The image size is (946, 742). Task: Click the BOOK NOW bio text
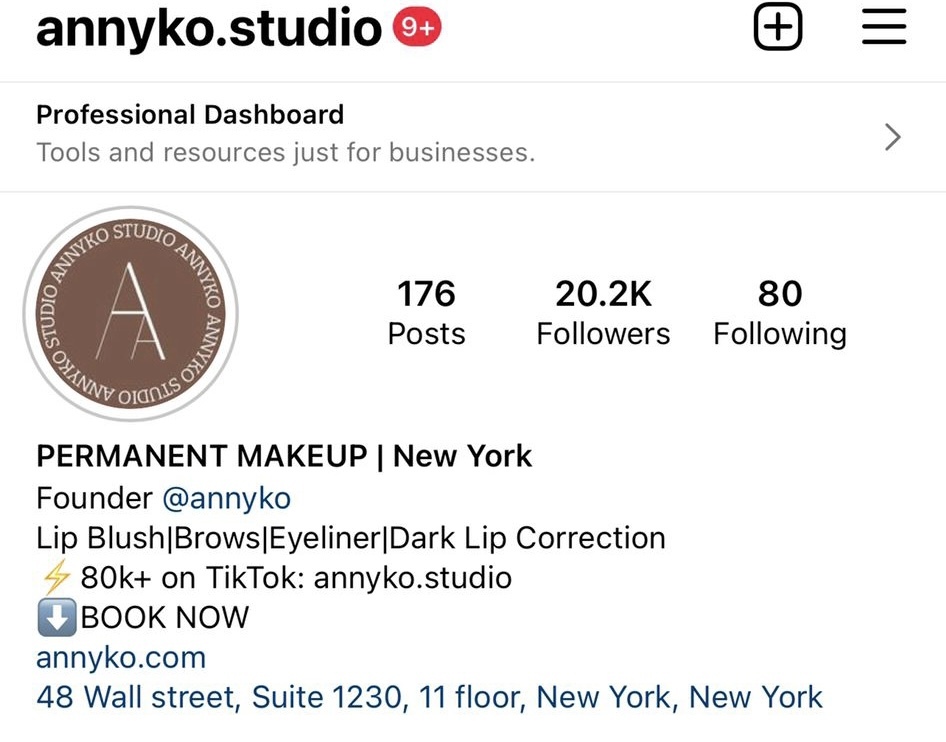coord(165,617)
